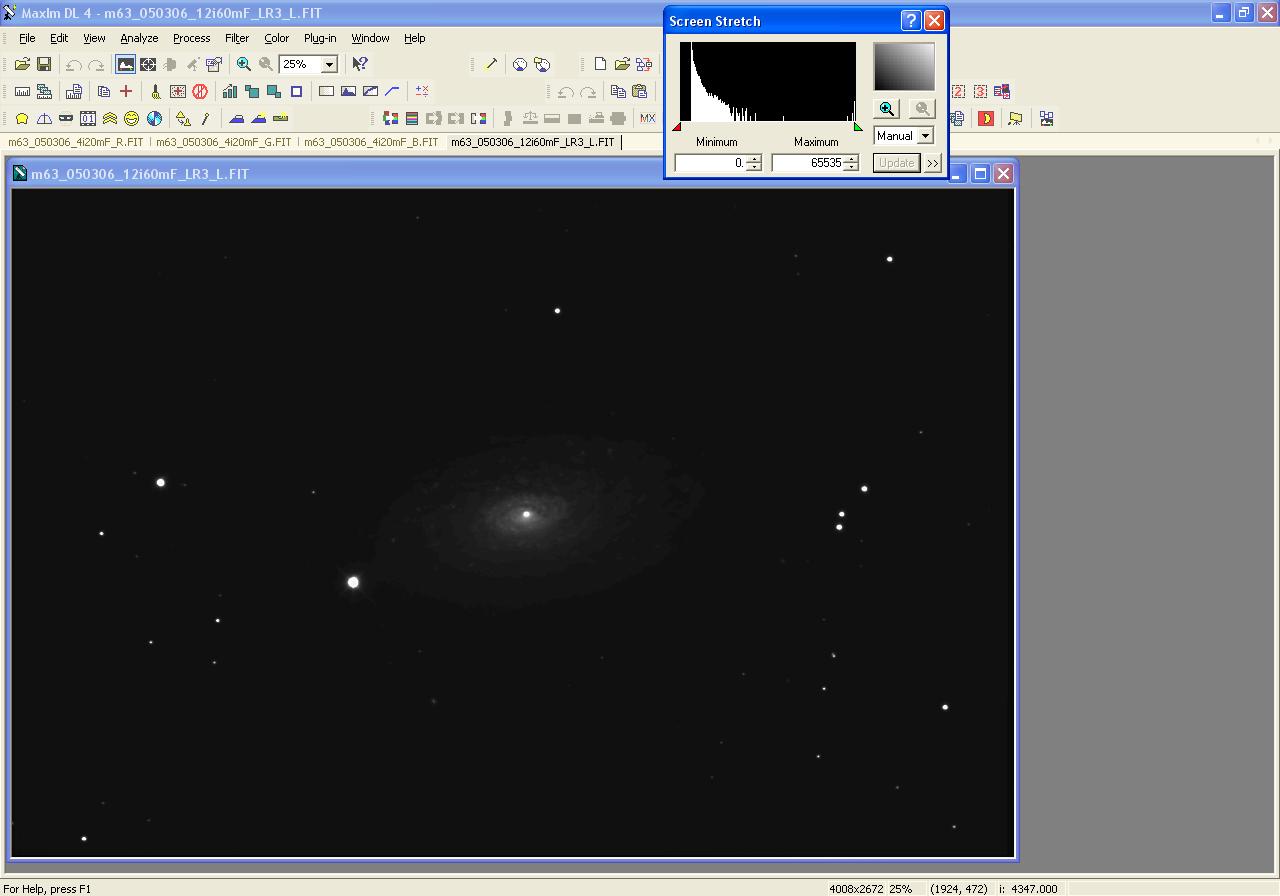This screenshot has width=1280, height=896.
Task: Click the yellow smiley face toolbar icon
Action: pyautogui.click(x=131, y=118)
